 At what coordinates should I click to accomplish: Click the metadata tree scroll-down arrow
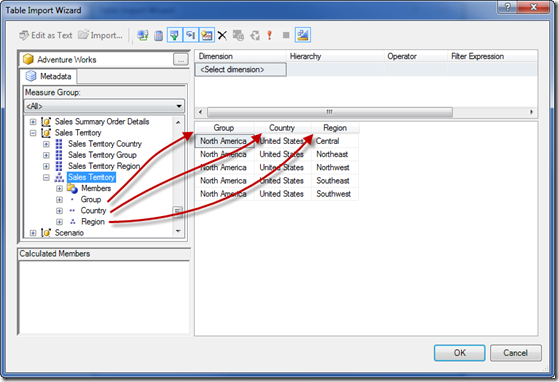coord(178,231)
